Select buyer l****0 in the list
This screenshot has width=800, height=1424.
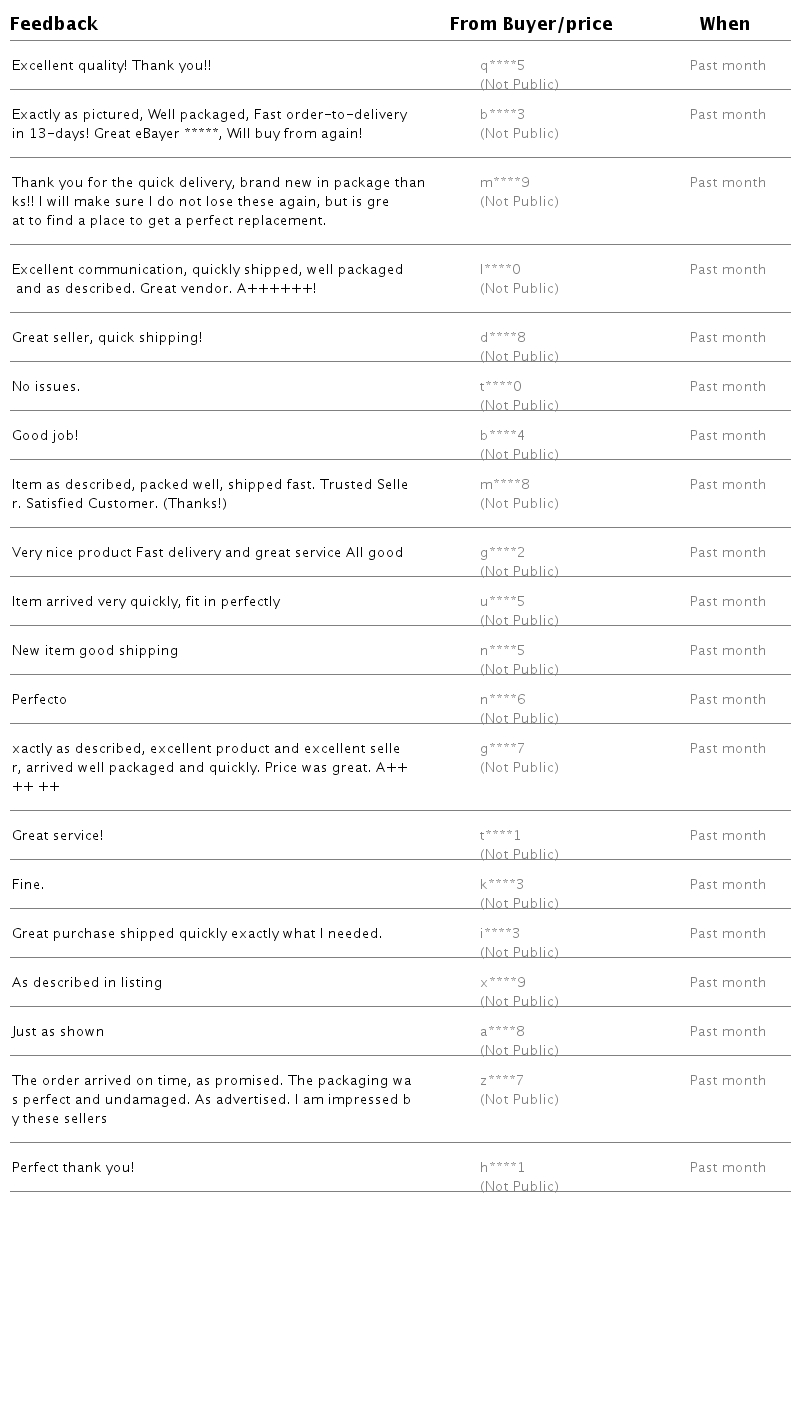(x=500, y=270)
